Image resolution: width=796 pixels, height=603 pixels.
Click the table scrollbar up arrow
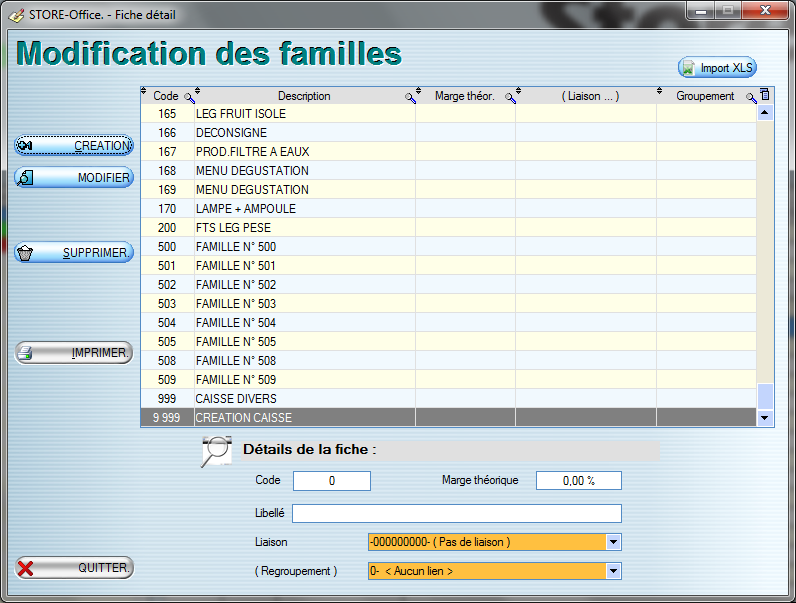(766, 113)
